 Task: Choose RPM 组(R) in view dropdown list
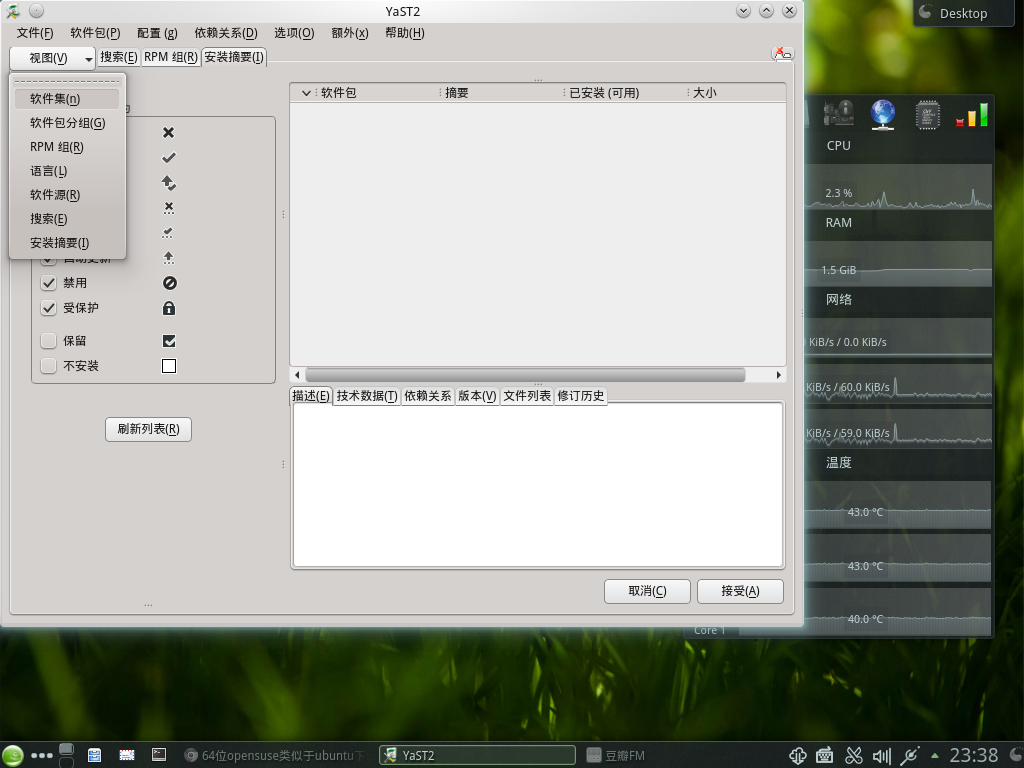tap(67, 147)
